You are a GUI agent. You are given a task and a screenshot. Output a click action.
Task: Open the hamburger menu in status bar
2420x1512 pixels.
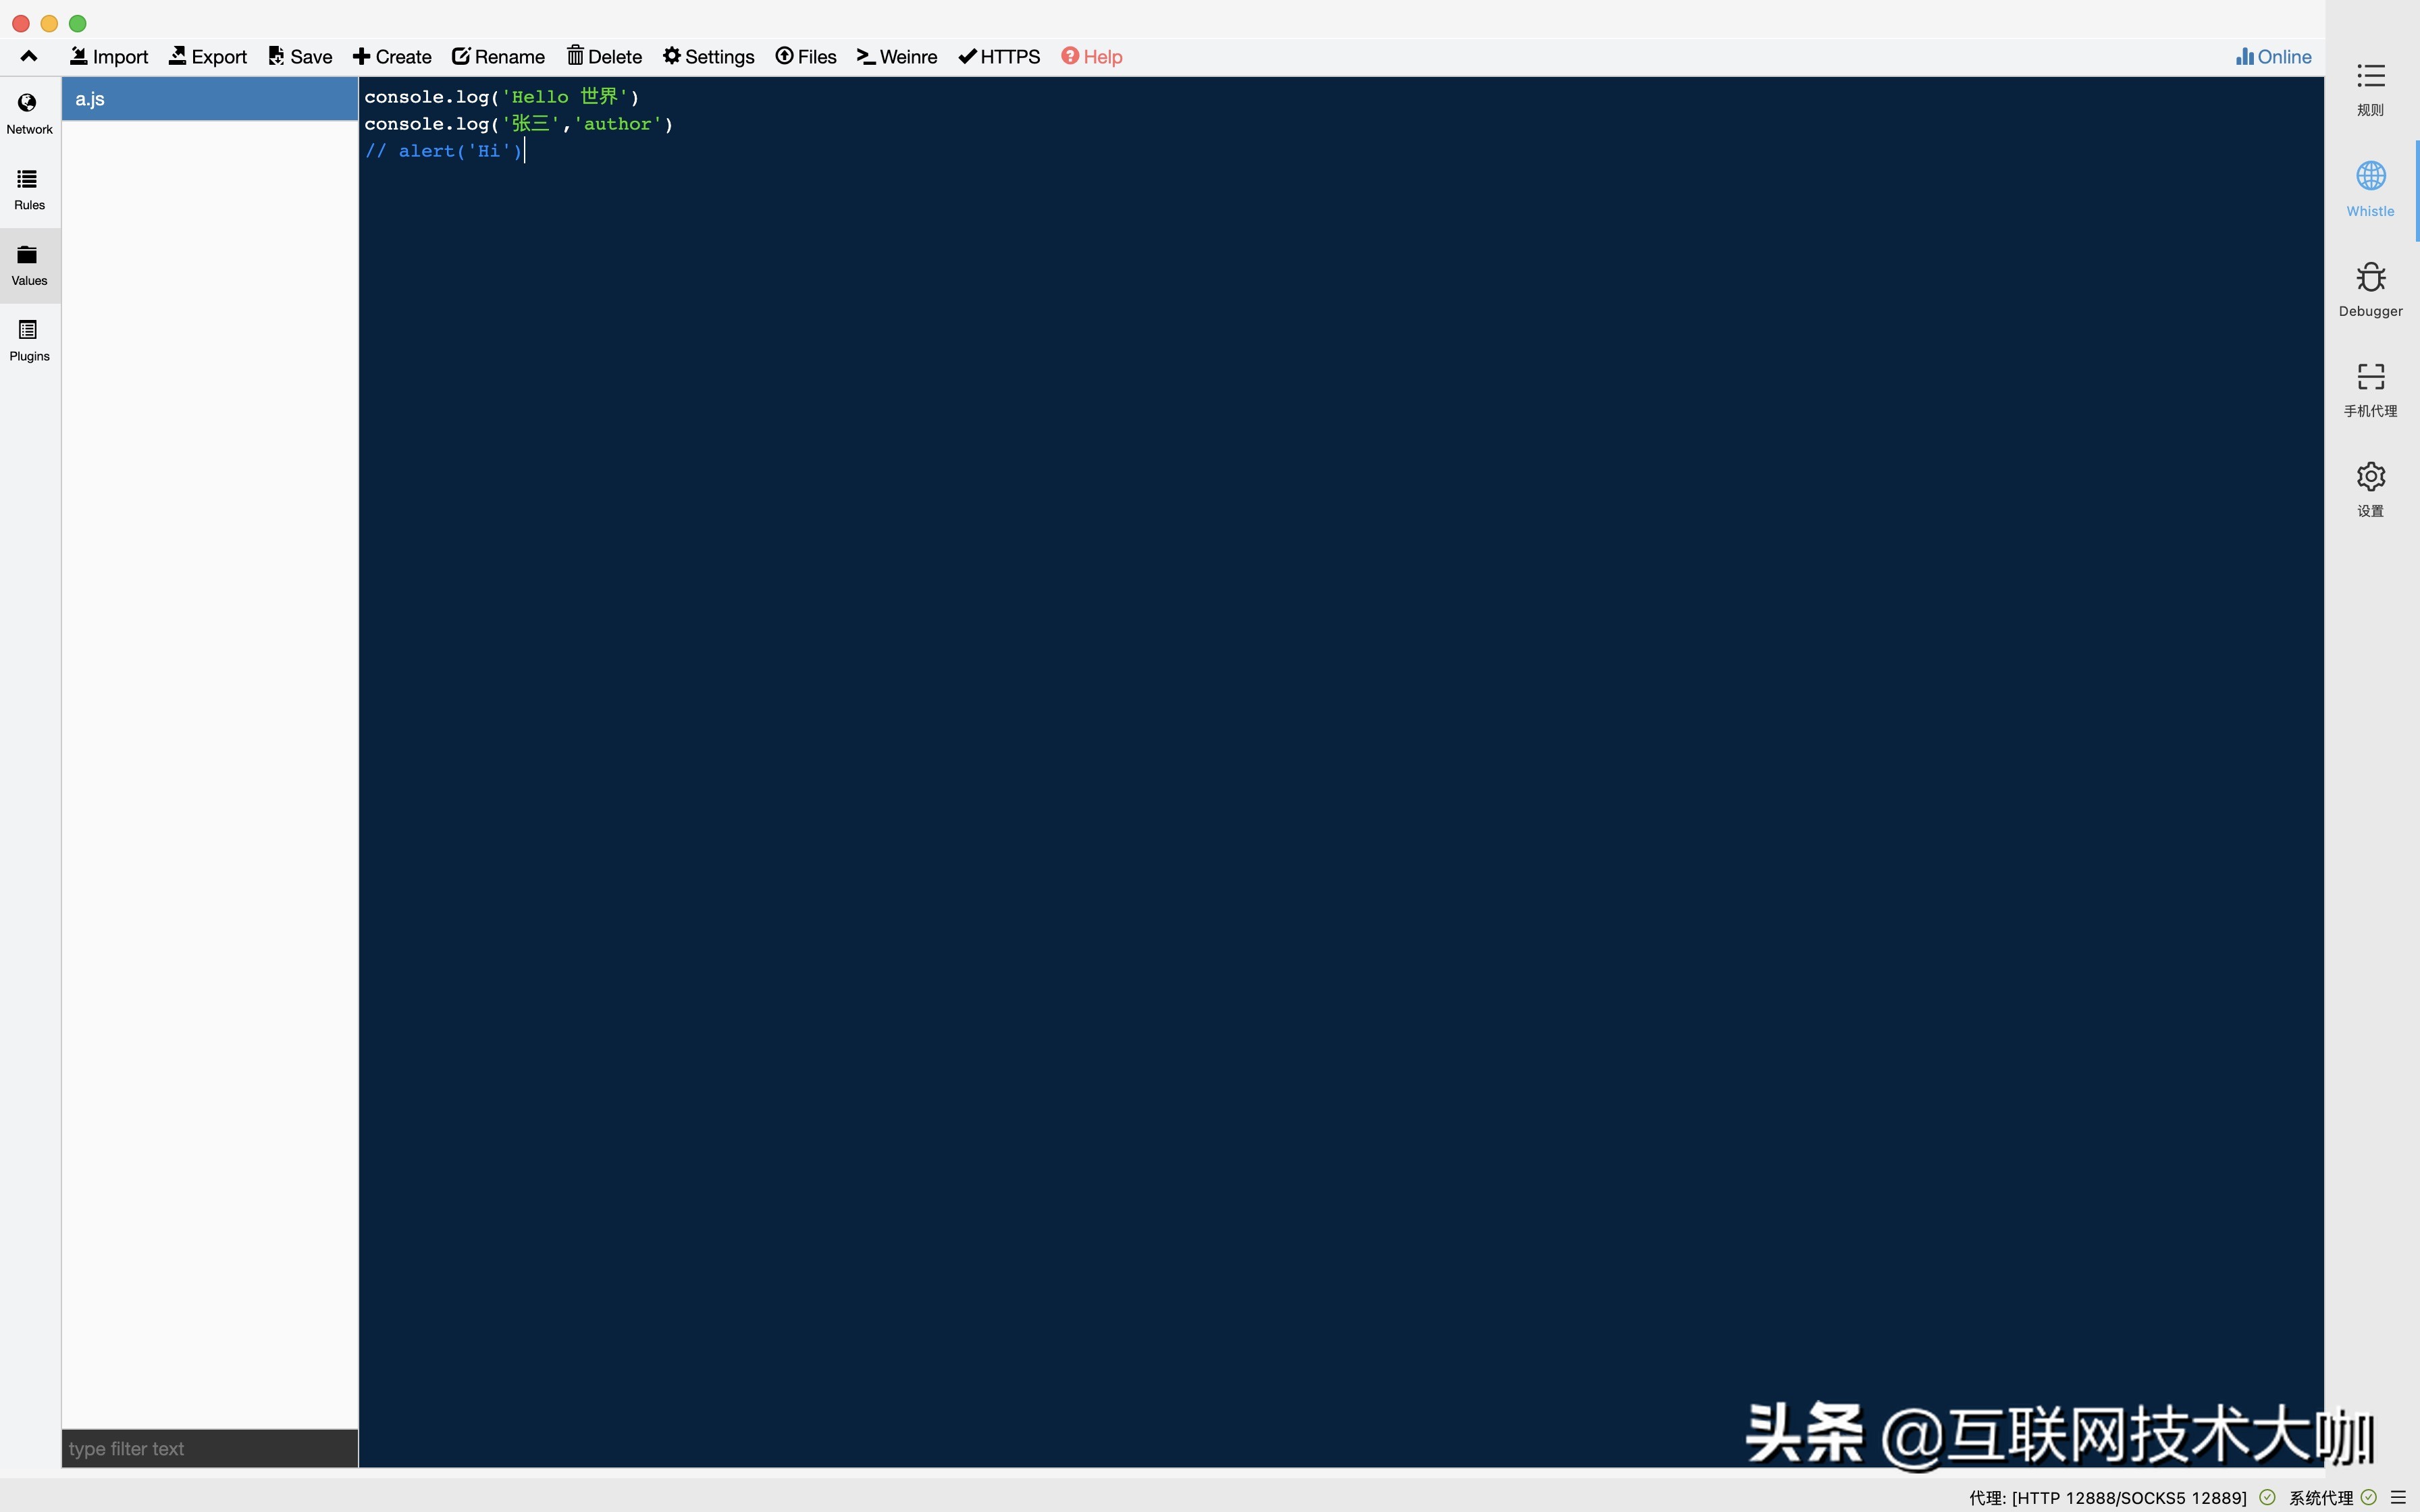click(x=2398, y=1497)
